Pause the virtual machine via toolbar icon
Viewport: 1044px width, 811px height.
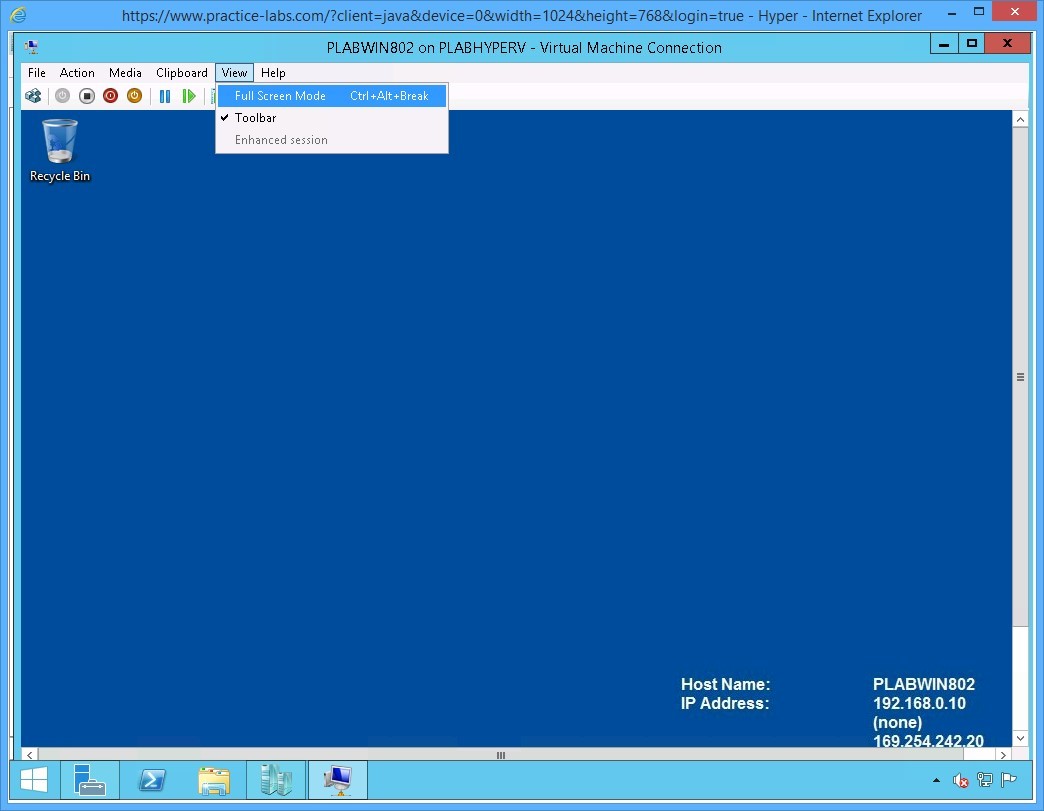tap(165, 95)
